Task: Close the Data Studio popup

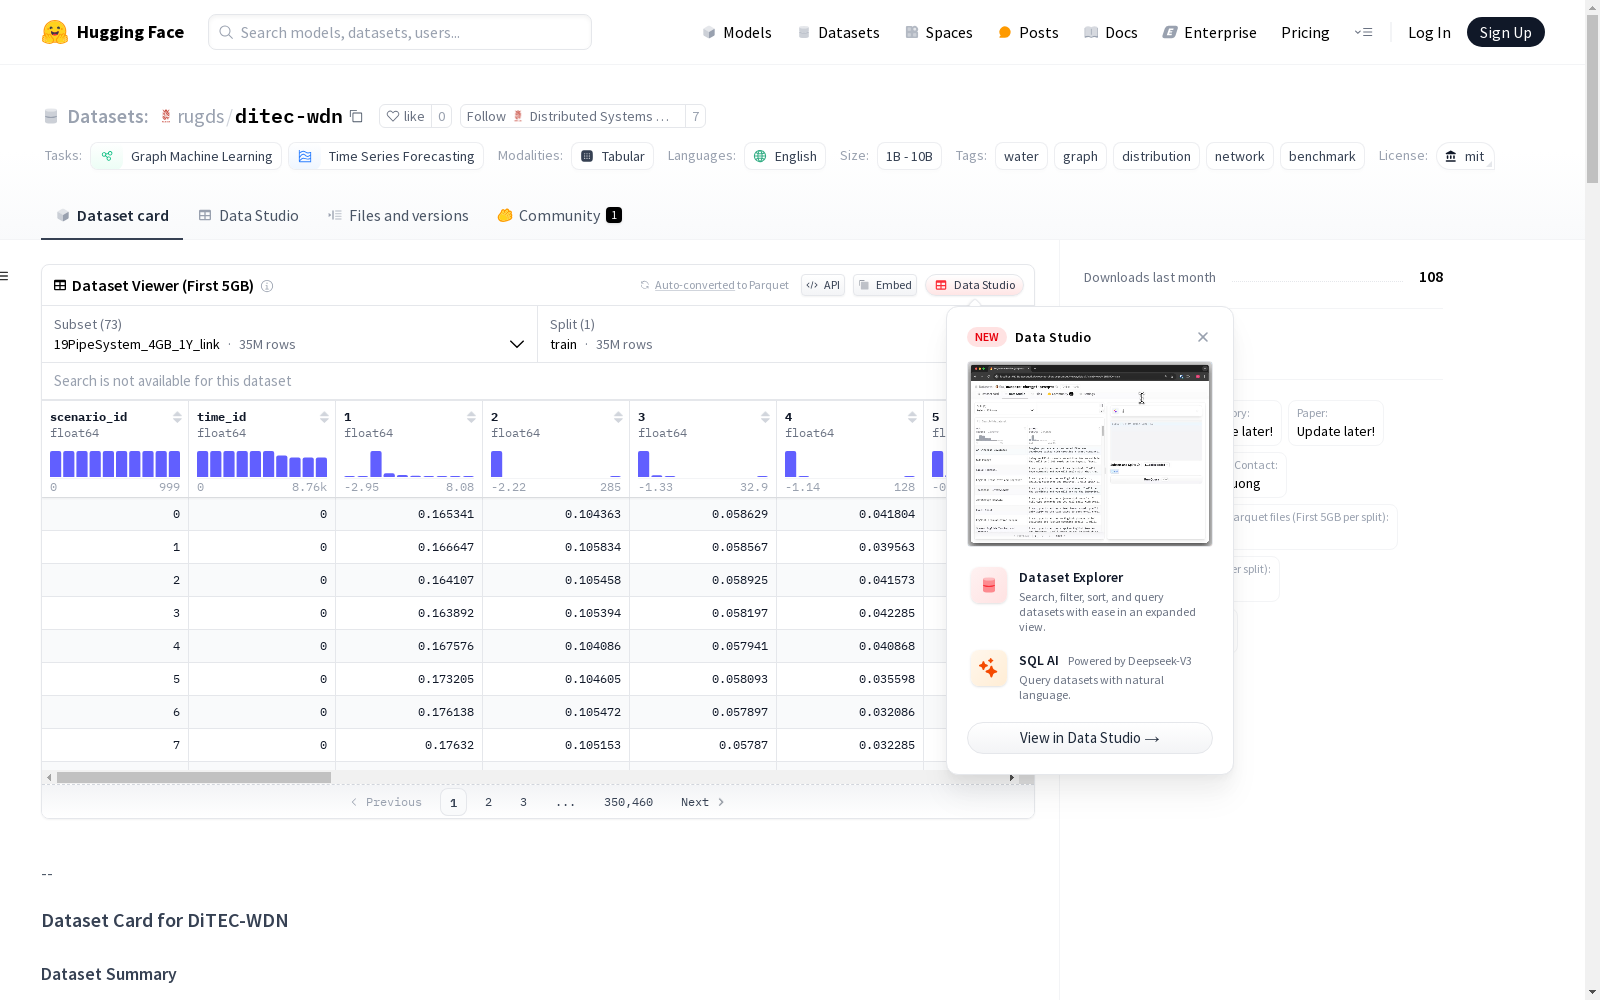Action: [x=1203, y=337]
